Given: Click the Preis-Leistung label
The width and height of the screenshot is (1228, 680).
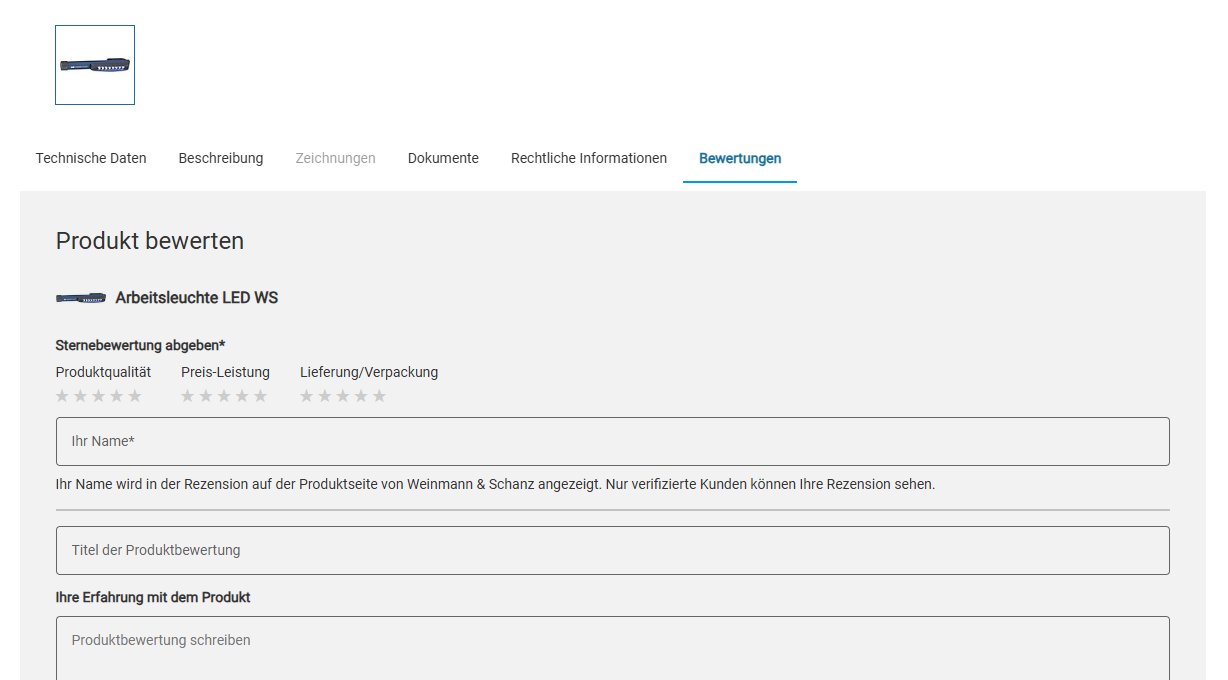Looking at the screenshot, I should pos(225,372).
